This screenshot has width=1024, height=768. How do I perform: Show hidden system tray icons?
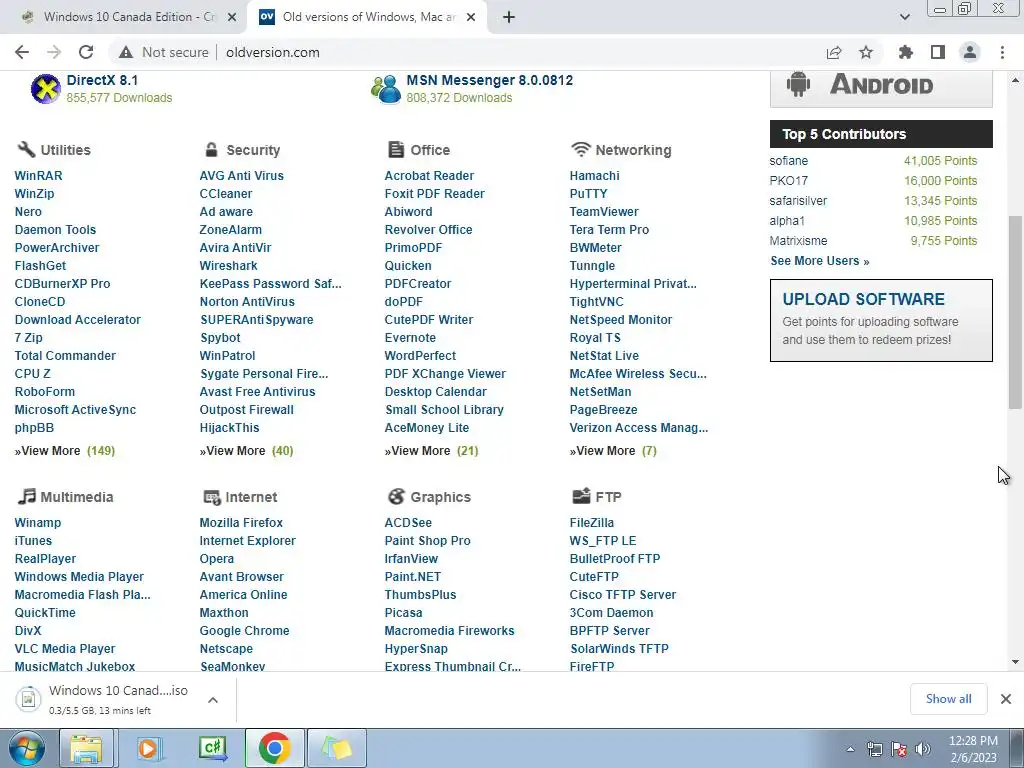click(850, 749)
